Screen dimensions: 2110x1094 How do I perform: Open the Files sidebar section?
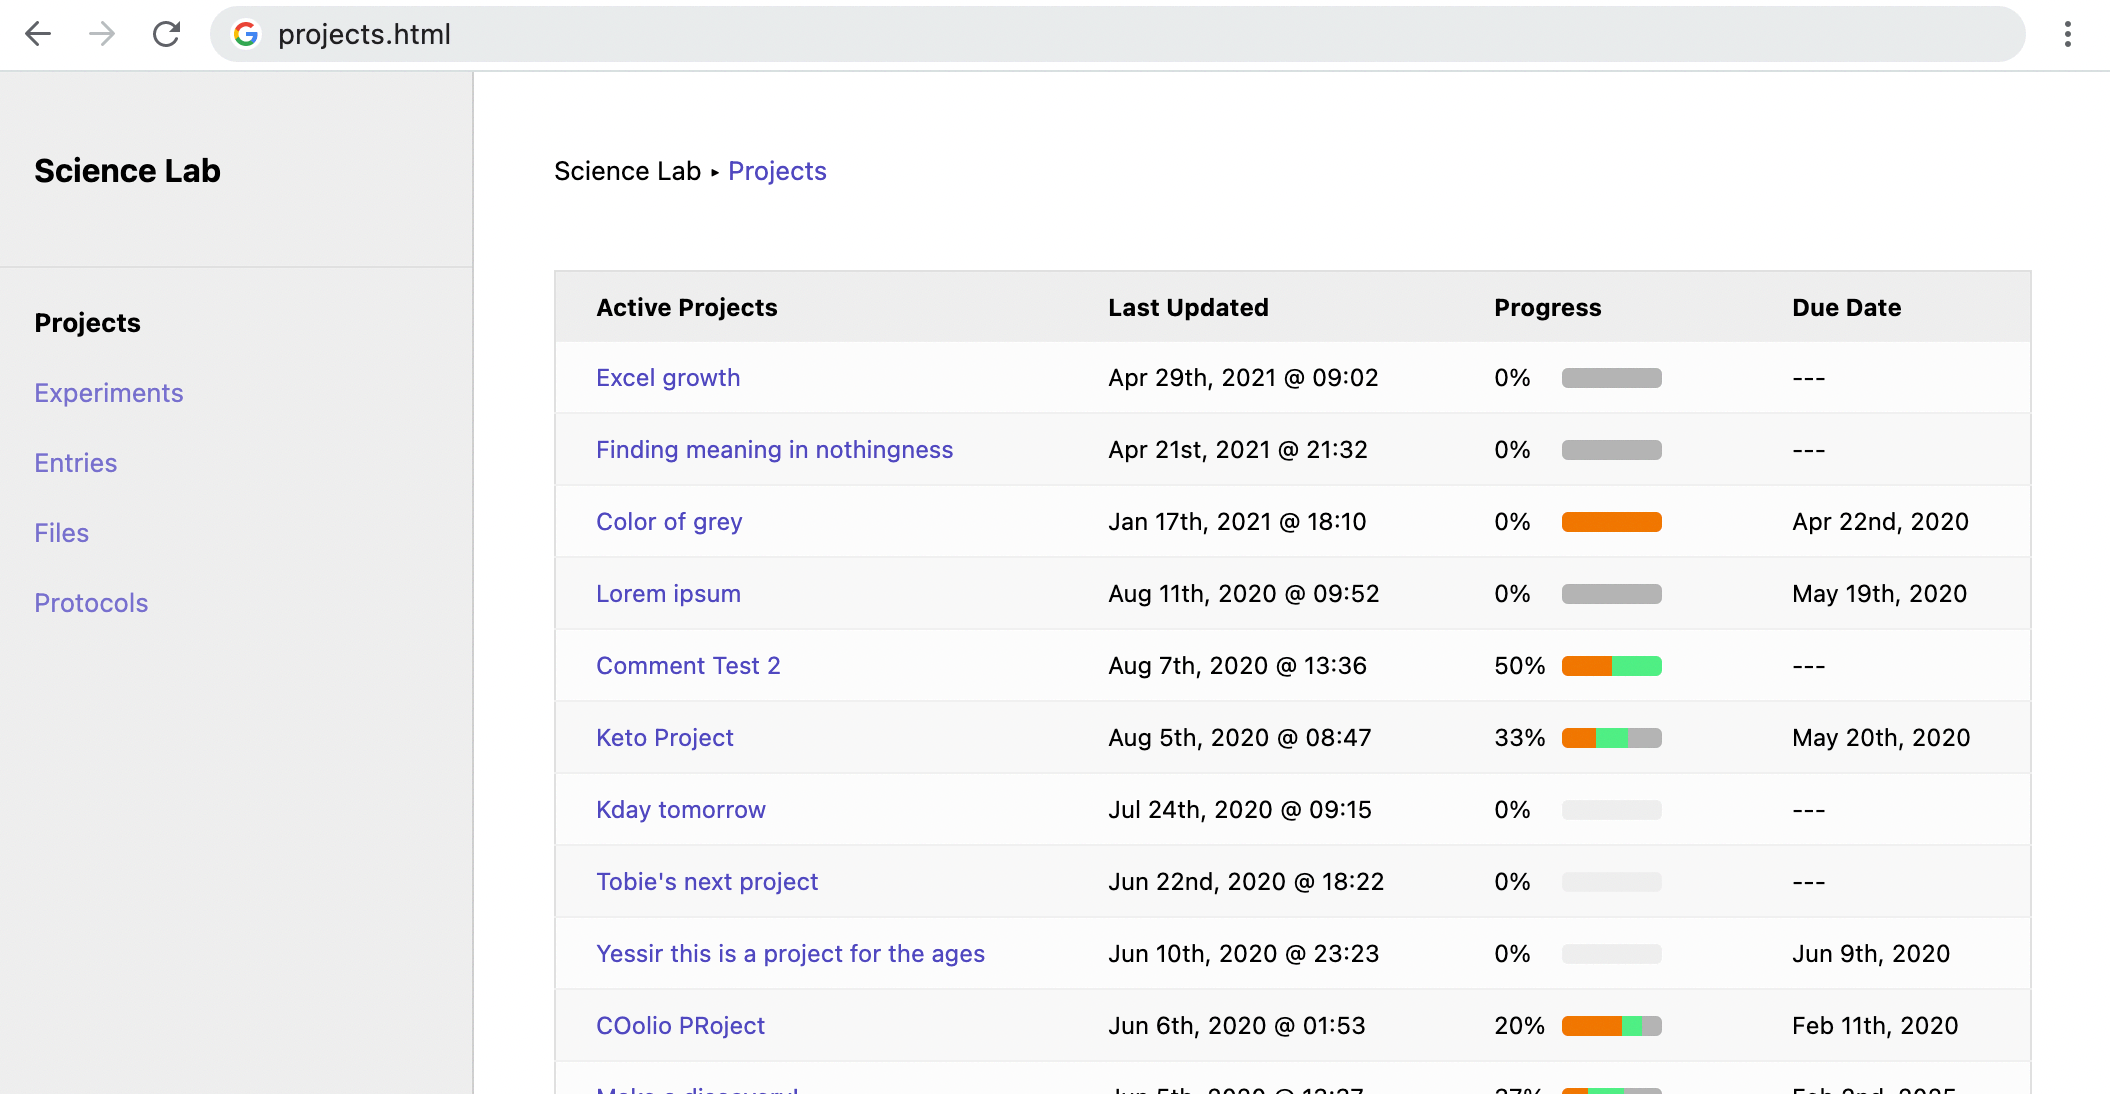(x=61, y=533)
